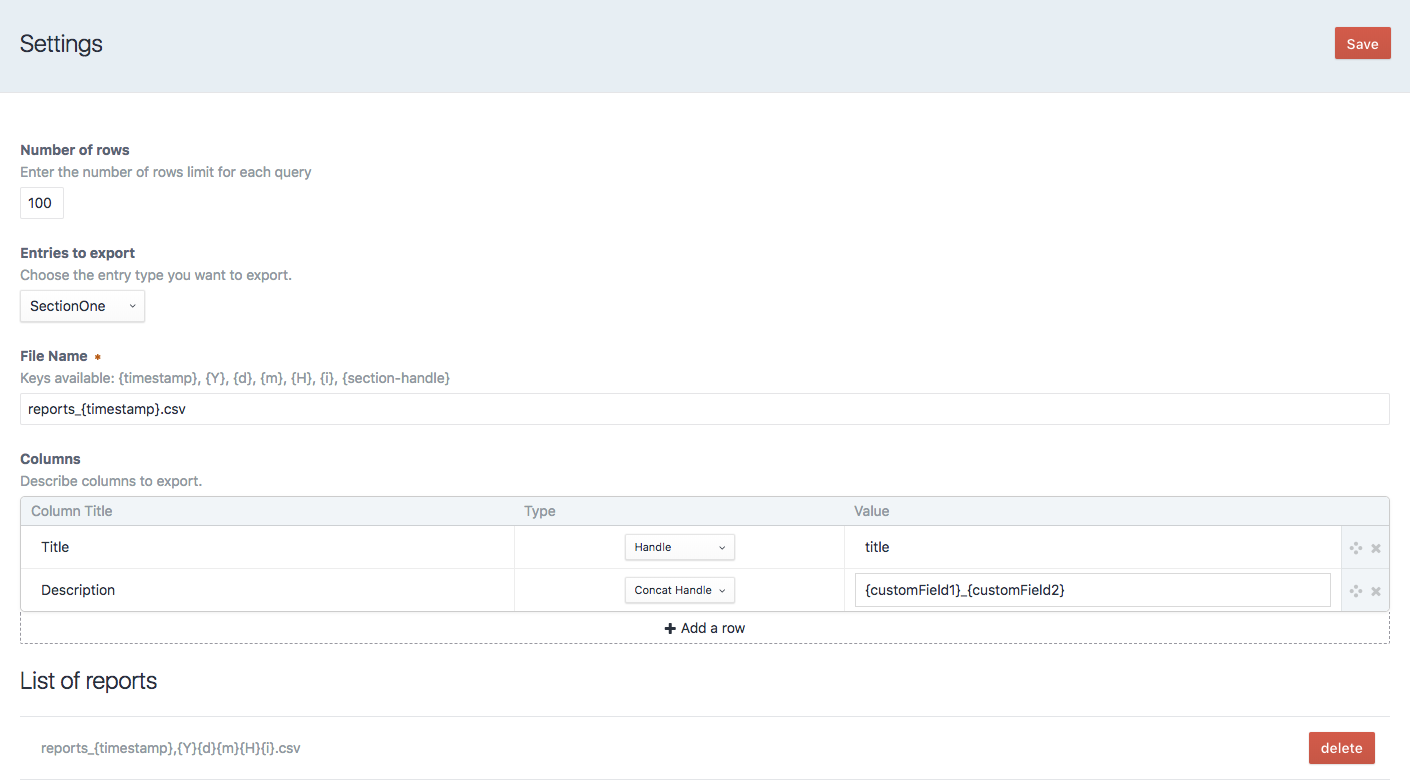Expand the Concat Handle type dropdown
Image resolution: width=1410 pixels, height=780 pixels.
coord(679,590)
